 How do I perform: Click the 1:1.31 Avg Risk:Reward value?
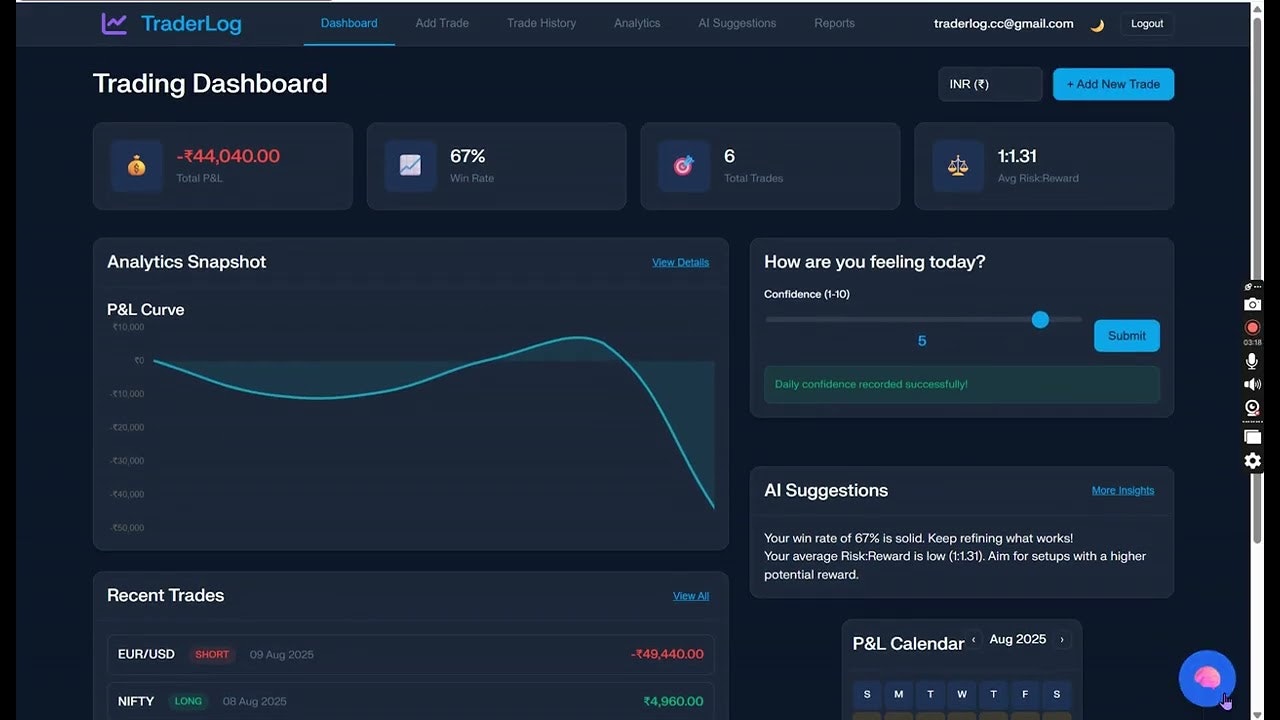coord(1017,156)
